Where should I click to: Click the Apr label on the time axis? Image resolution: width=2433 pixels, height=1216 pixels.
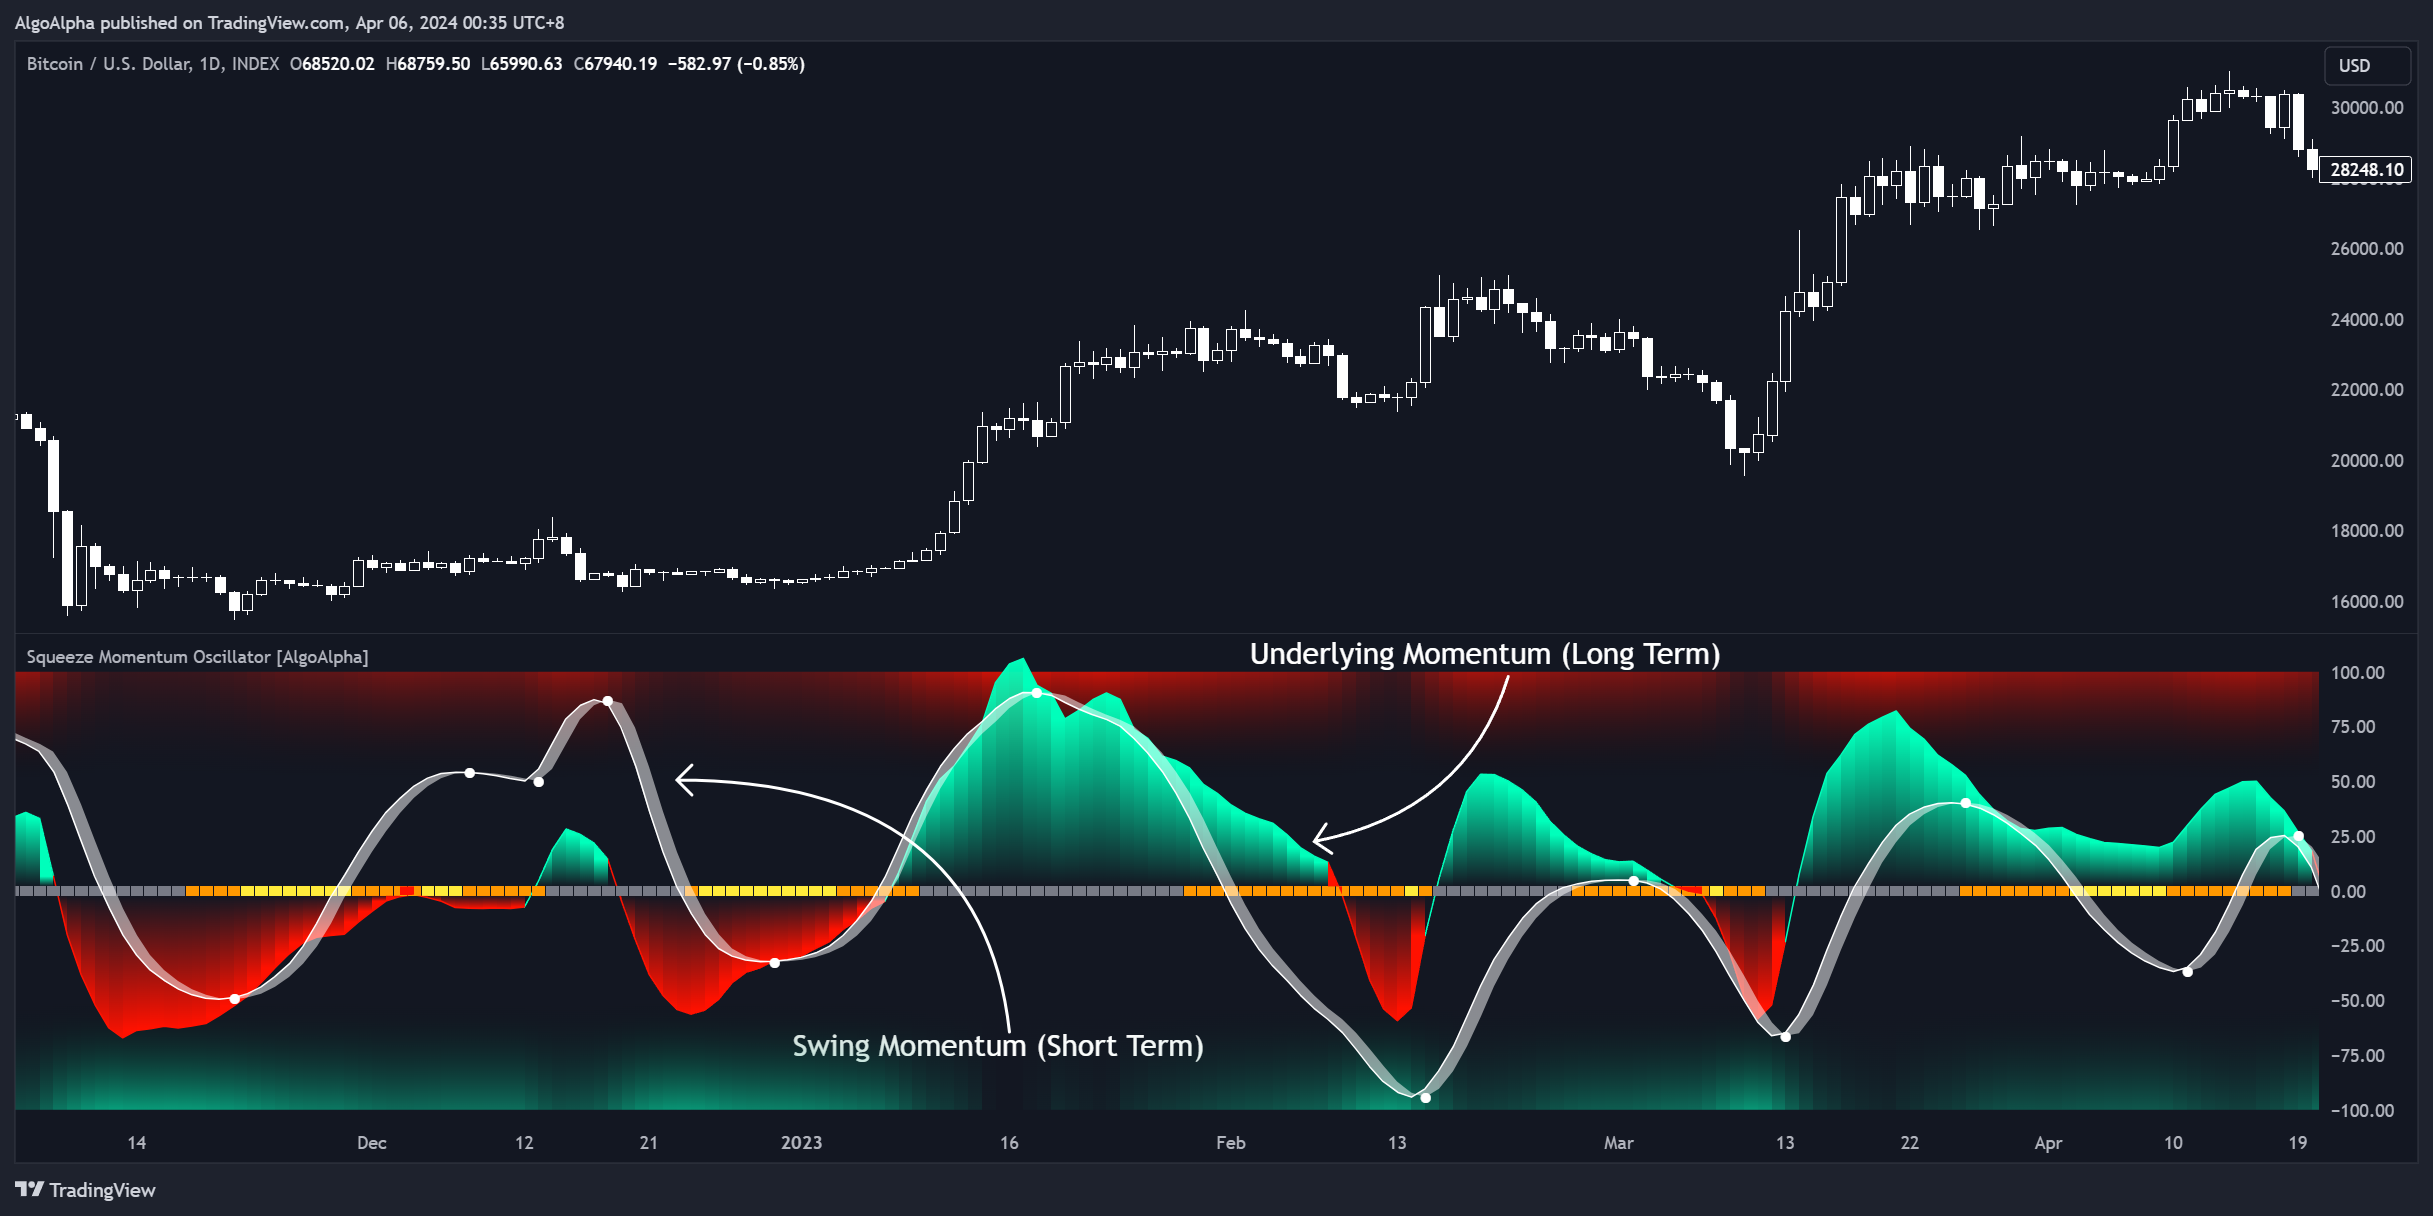[2048, 1143]
